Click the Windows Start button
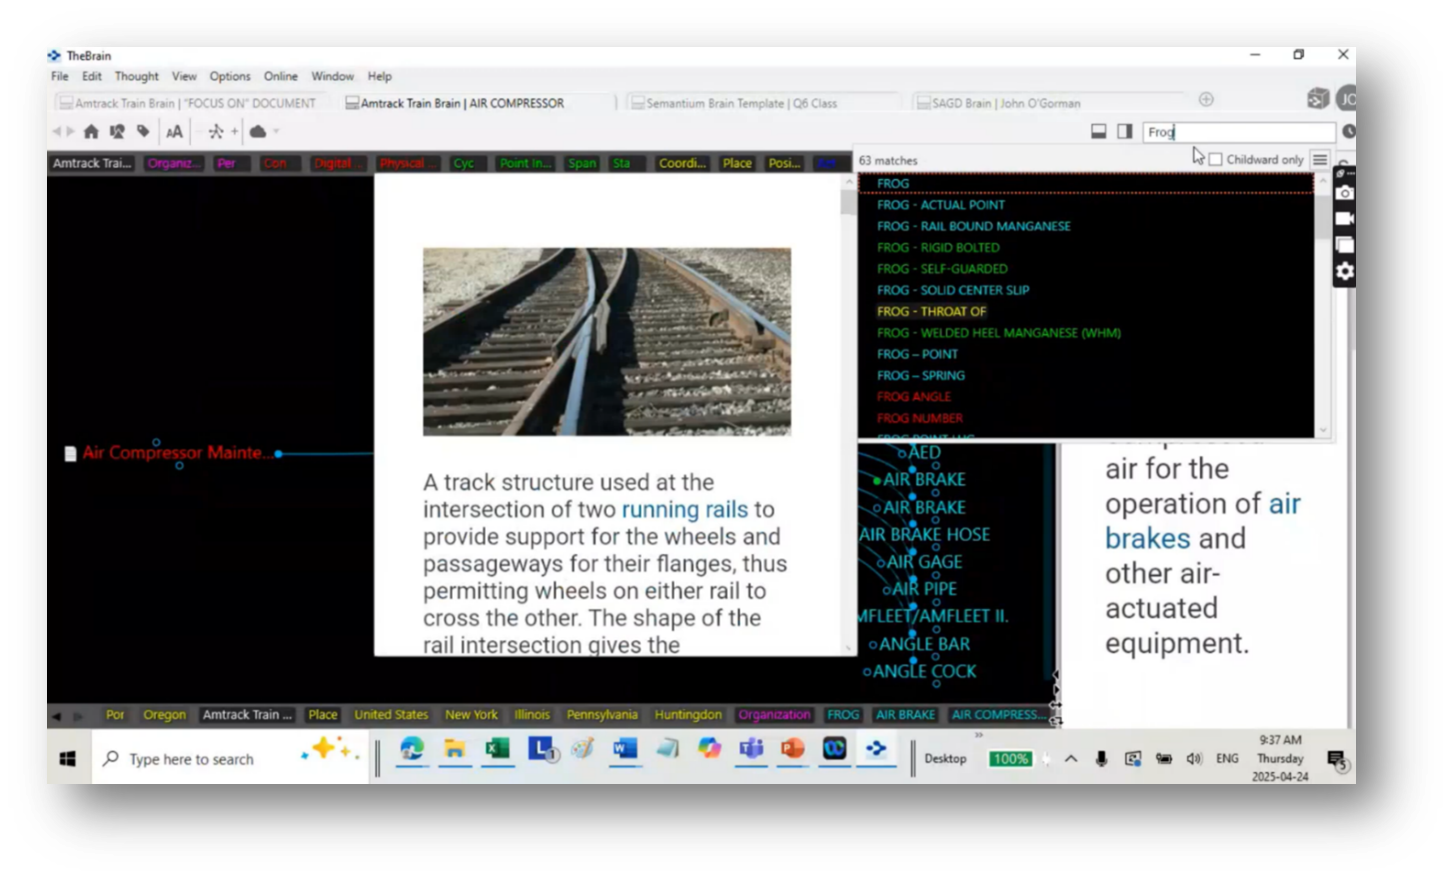 tap(68, 759)
